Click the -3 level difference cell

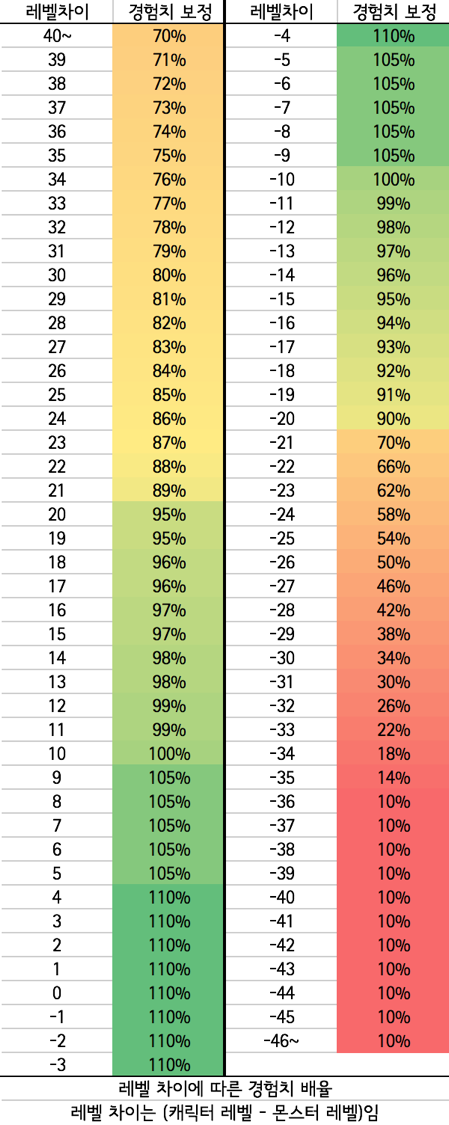pyautogui.click(x=57, y=1063)
